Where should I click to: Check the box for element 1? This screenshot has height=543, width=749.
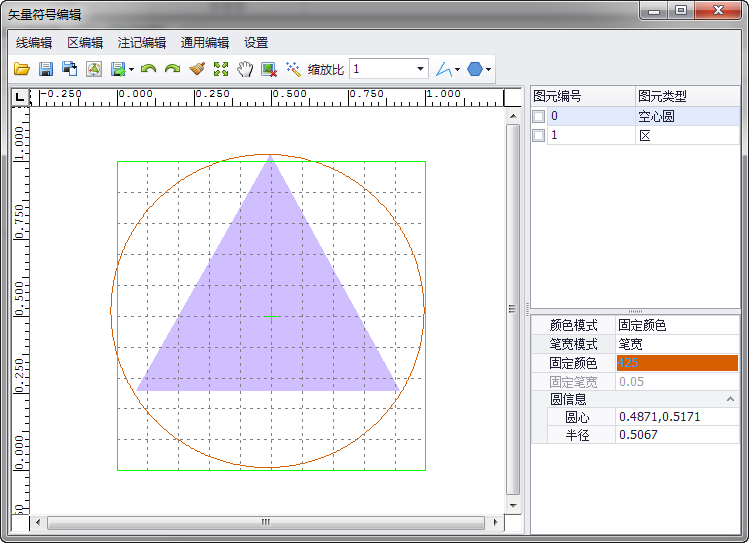click(539, 135)
